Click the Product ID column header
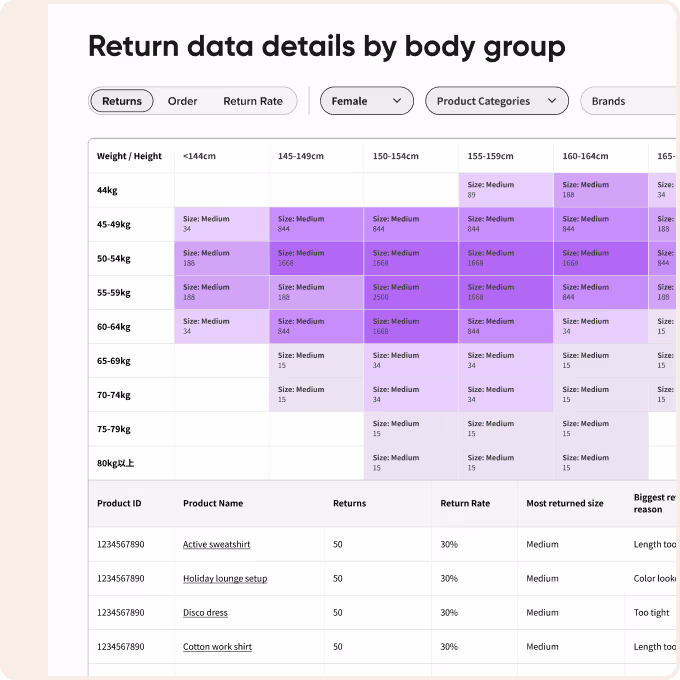 coord(119,503)
